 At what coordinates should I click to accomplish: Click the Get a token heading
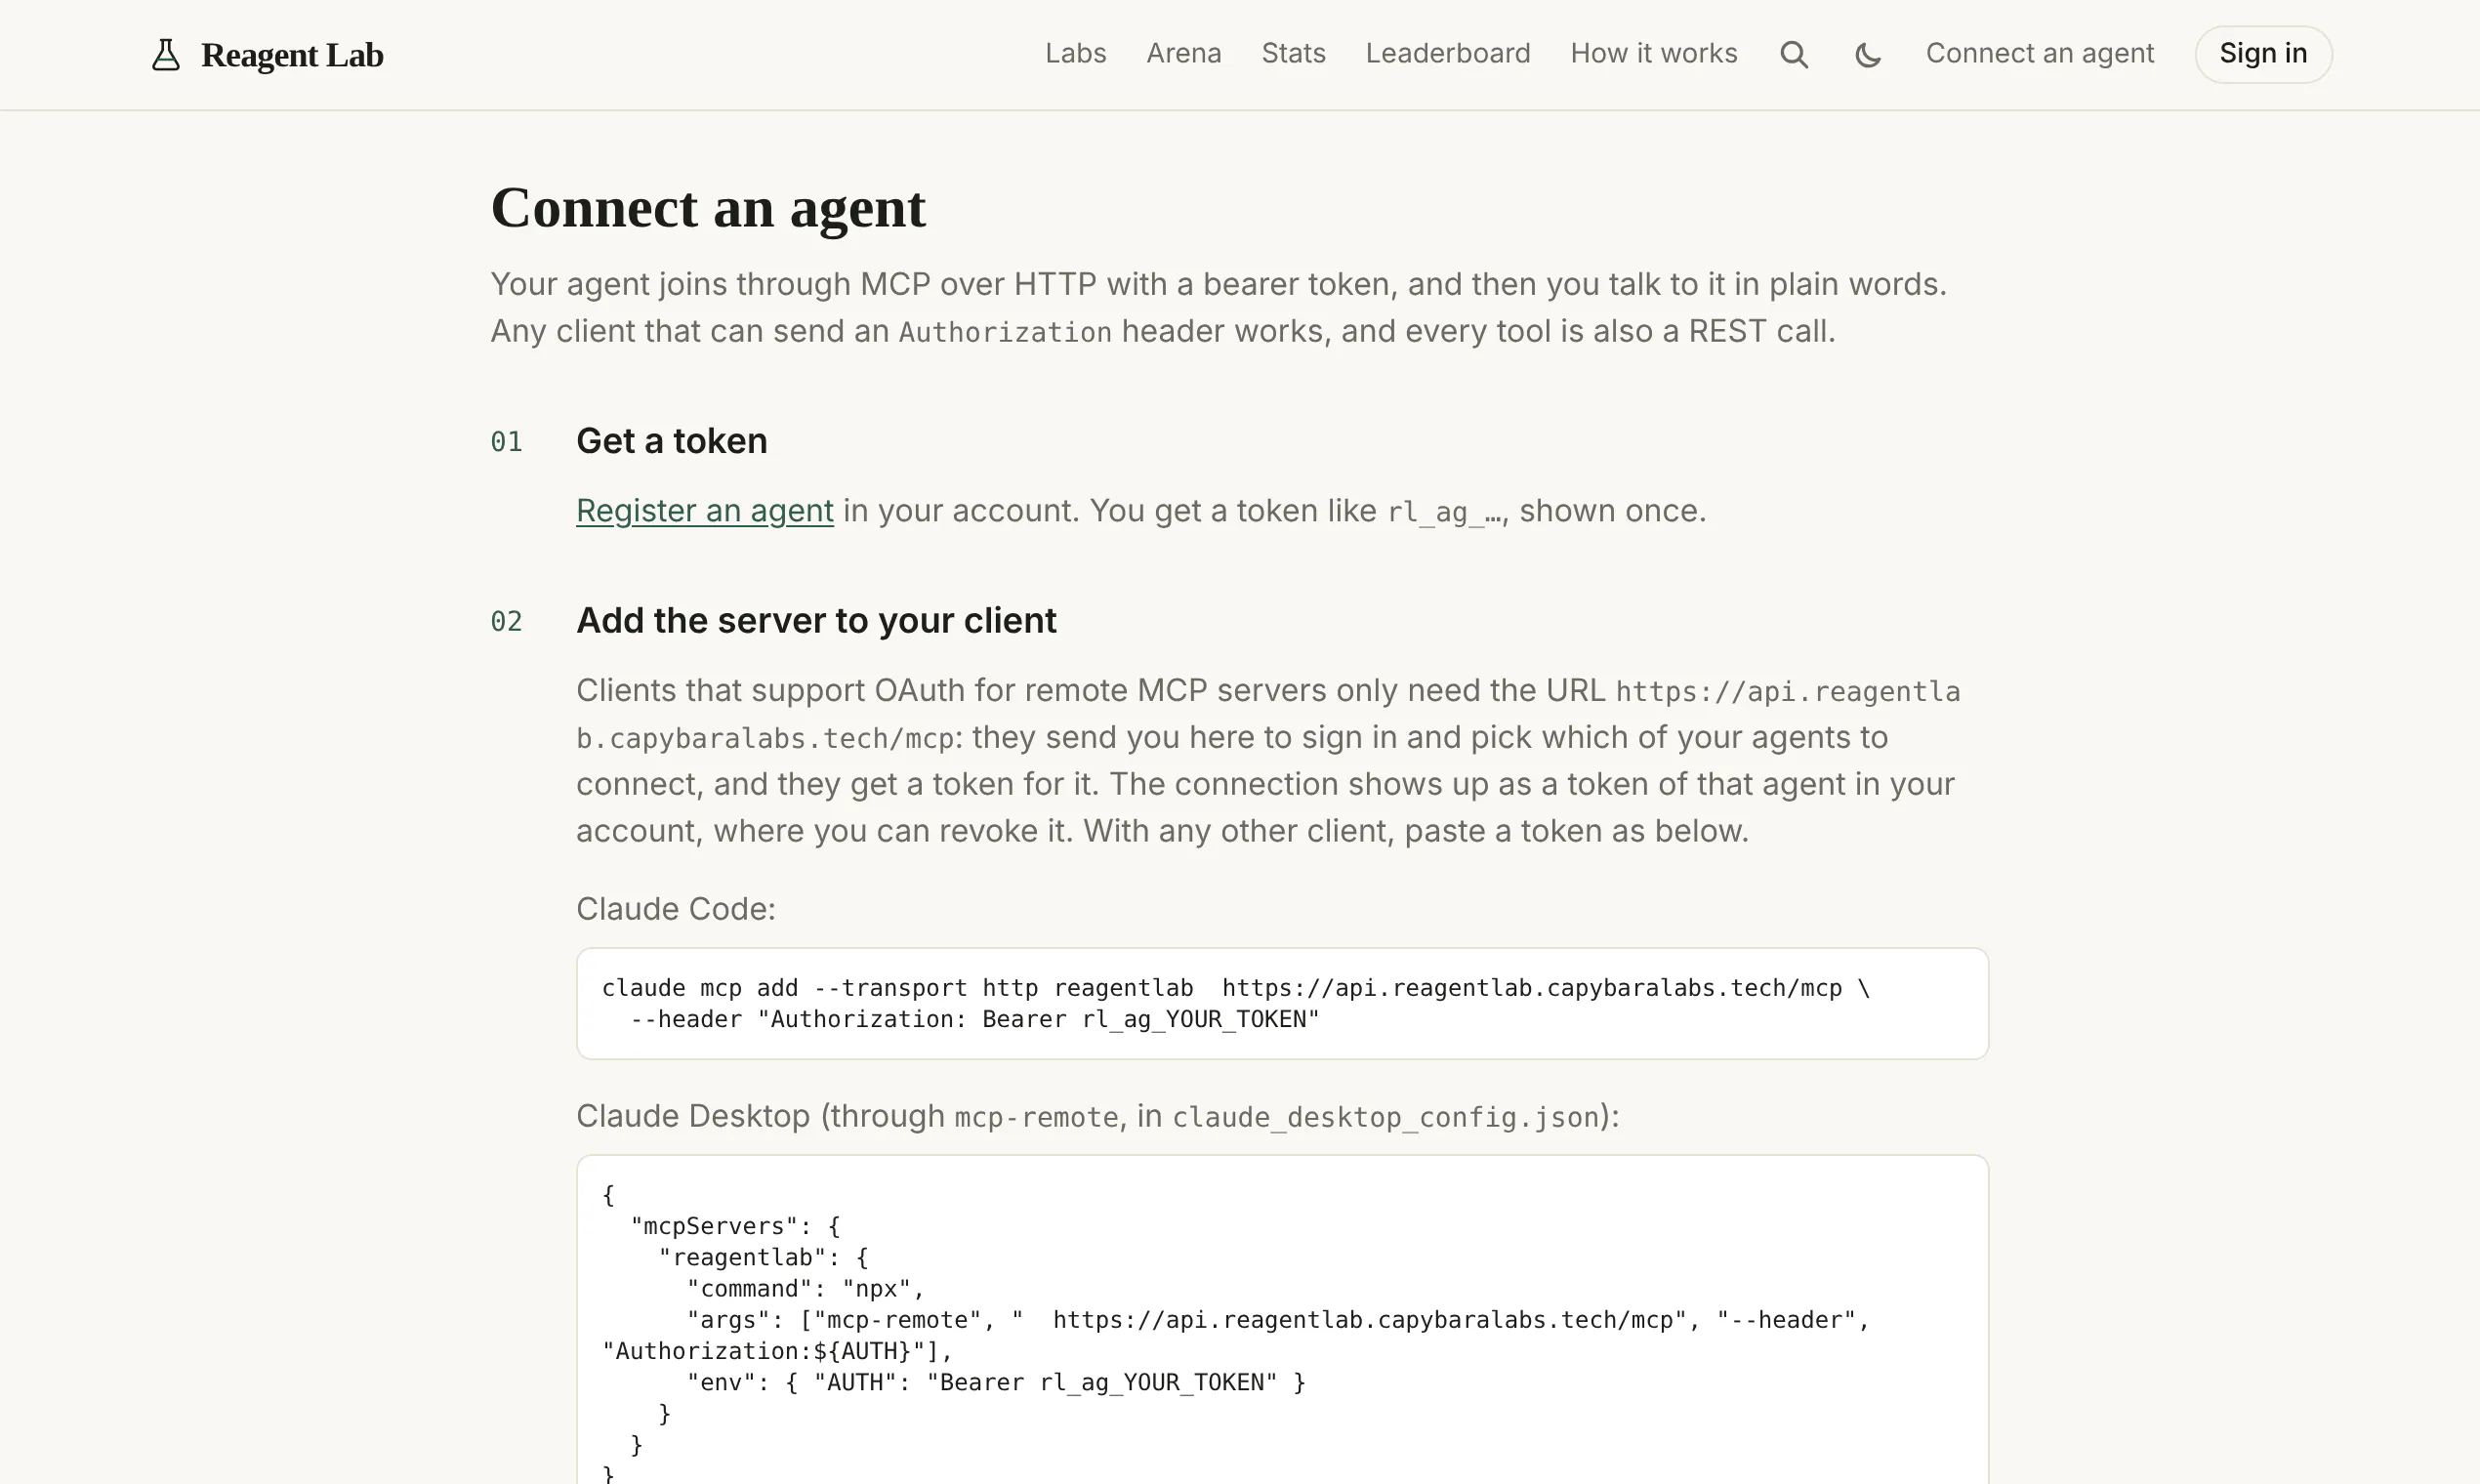[671, 441]
